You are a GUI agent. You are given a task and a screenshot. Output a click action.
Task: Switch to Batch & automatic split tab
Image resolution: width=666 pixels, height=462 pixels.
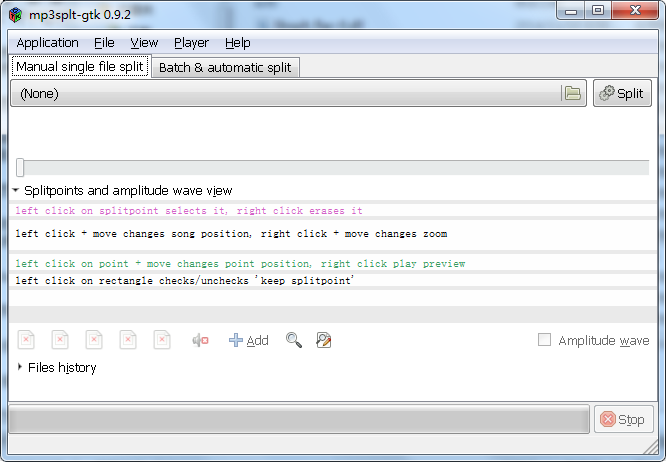tap(225, 68)
